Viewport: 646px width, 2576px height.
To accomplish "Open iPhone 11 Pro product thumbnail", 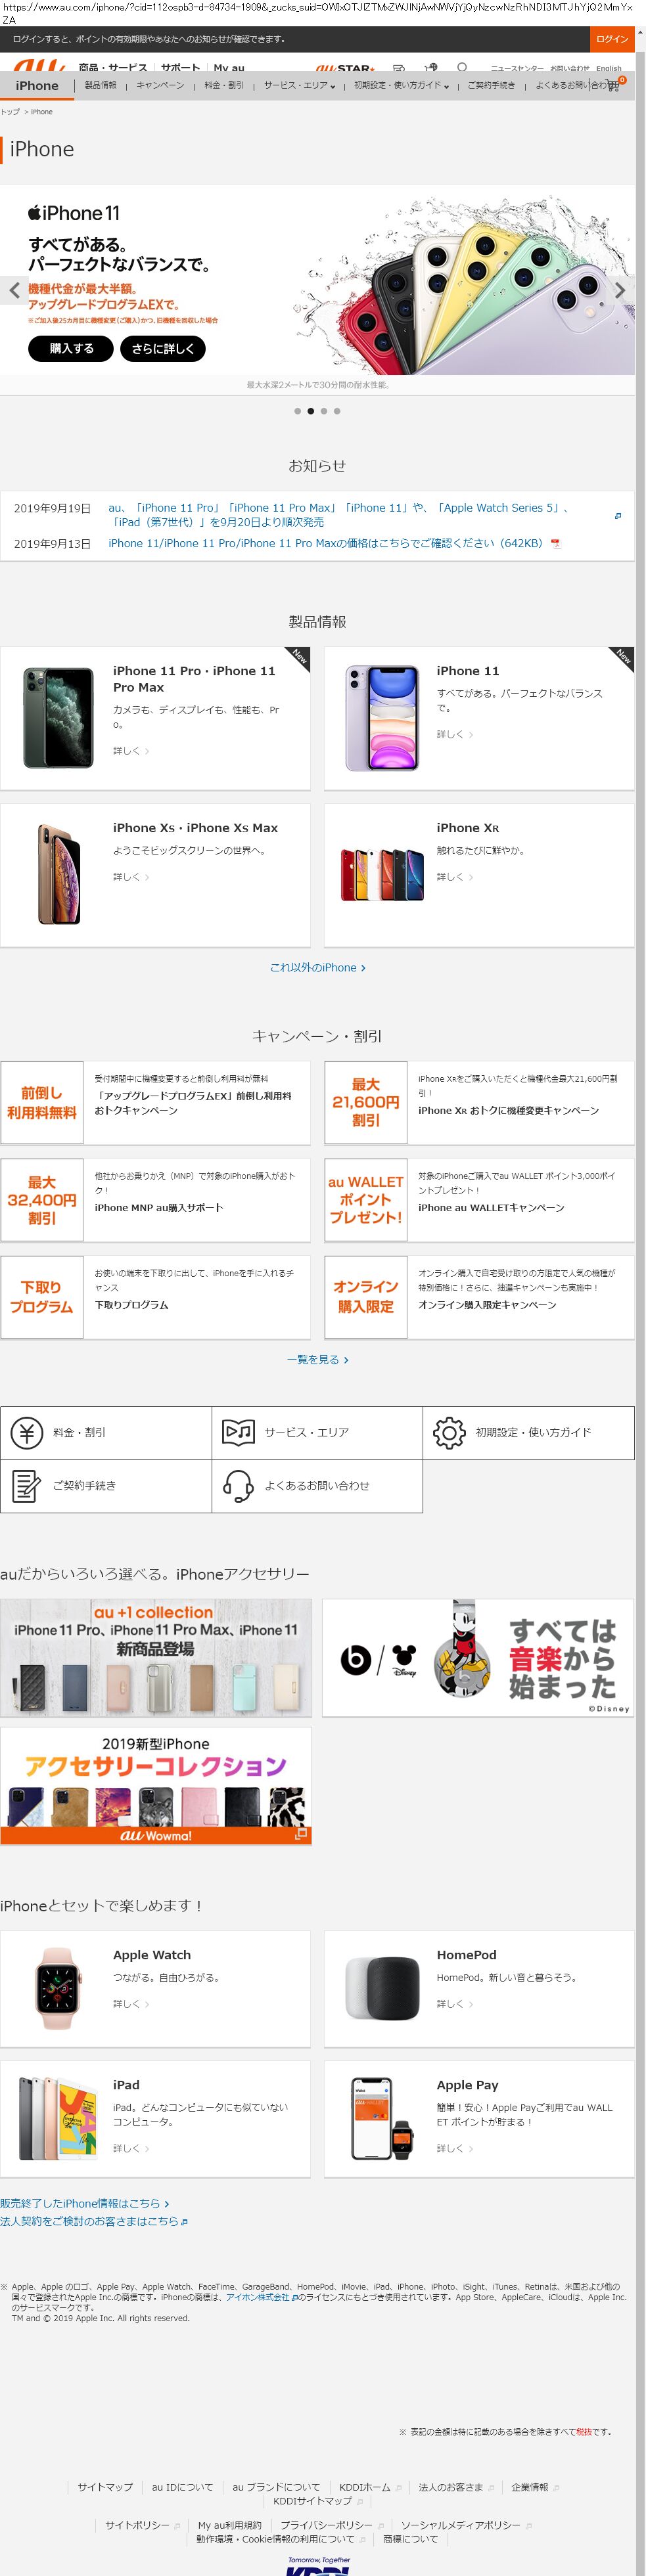I will tap(58, 717).
